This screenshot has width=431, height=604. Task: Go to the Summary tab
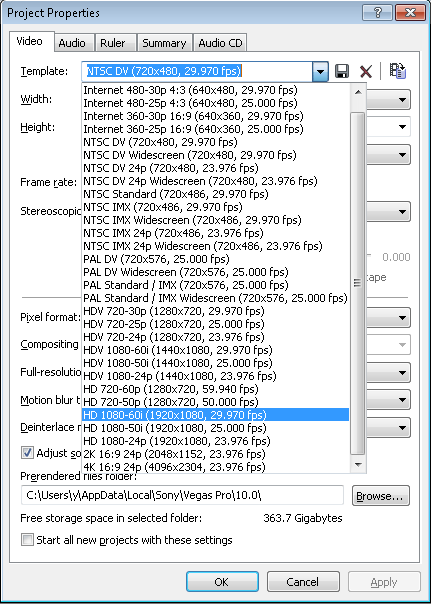[x=164, y=43]
